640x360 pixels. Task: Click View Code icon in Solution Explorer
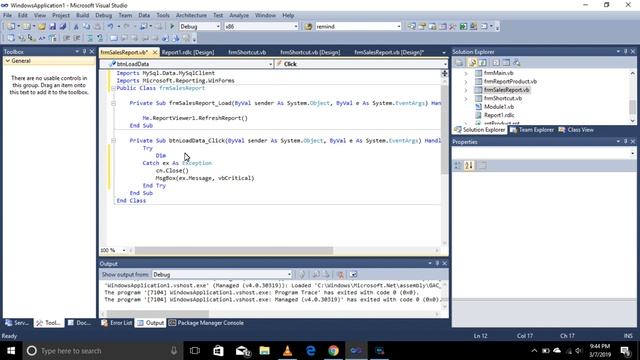(496, 63)
